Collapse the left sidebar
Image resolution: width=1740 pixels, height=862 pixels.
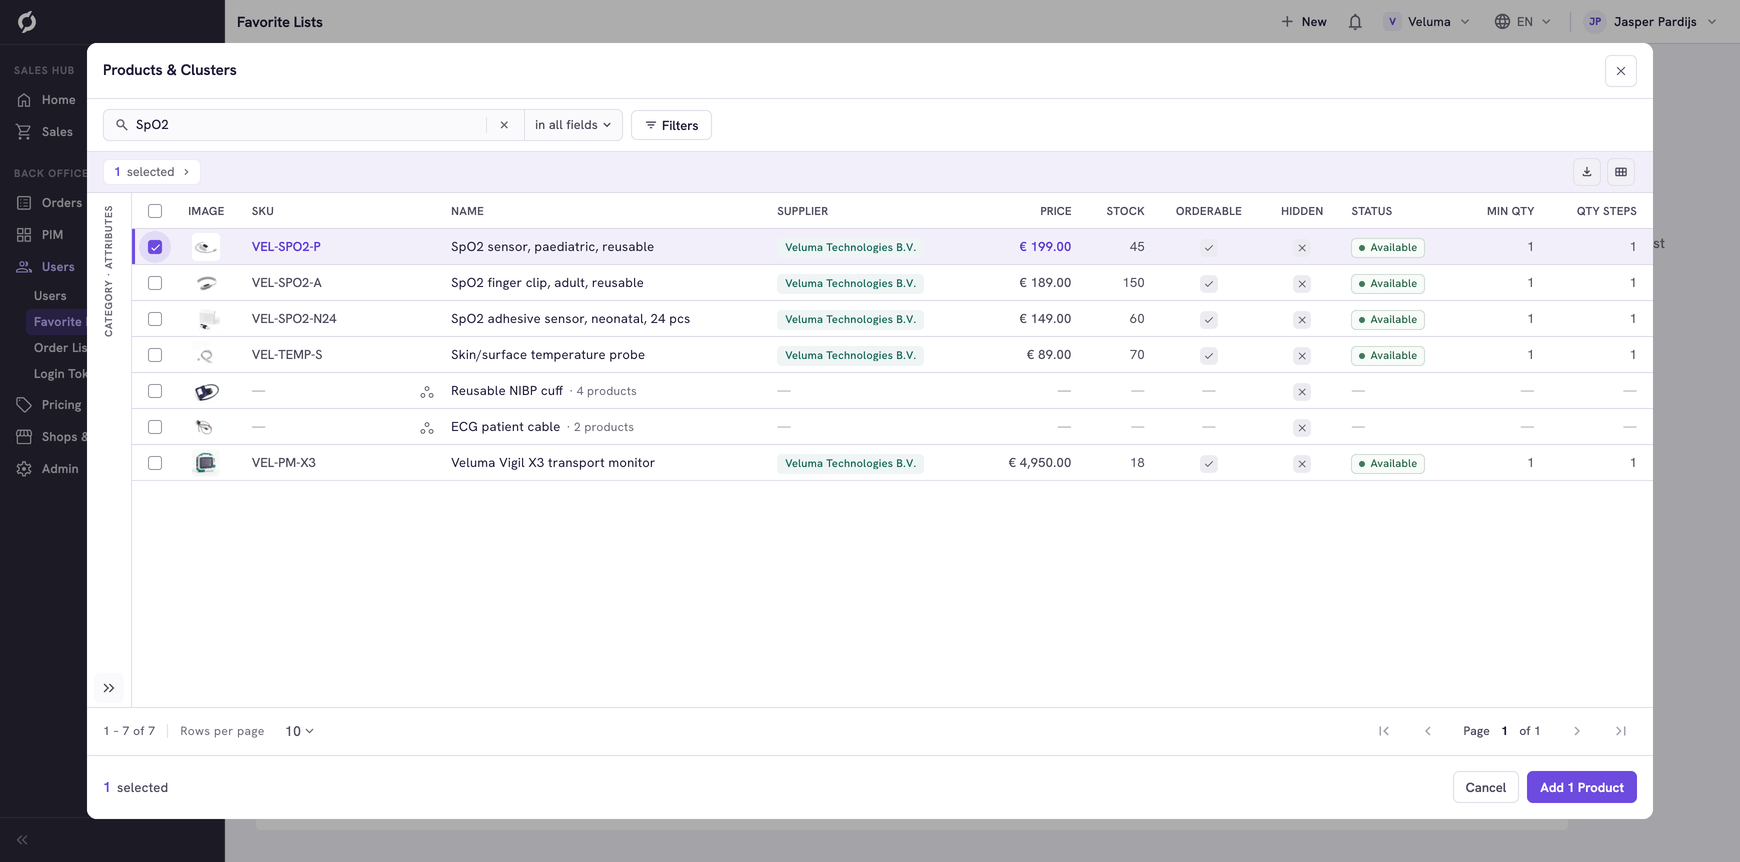(22, 840)
